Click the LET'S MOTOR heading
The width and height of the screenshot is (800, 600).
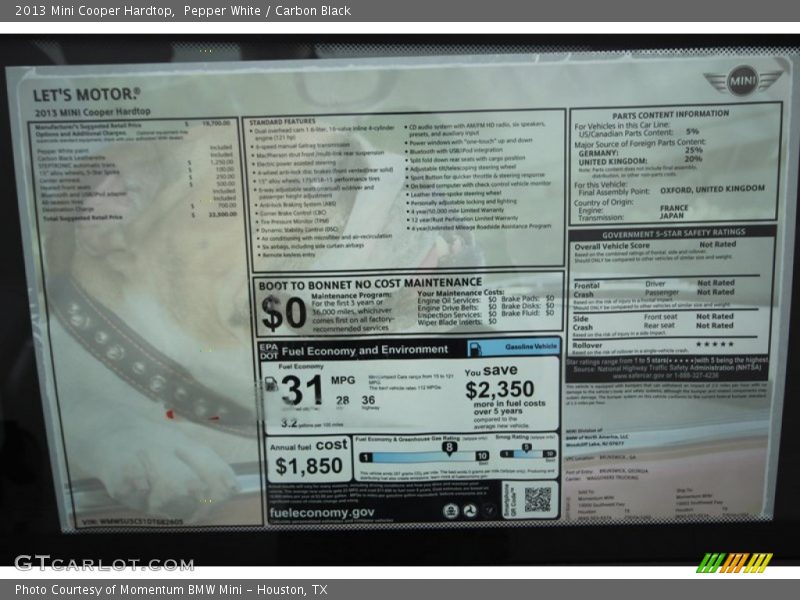pos(86,94)
